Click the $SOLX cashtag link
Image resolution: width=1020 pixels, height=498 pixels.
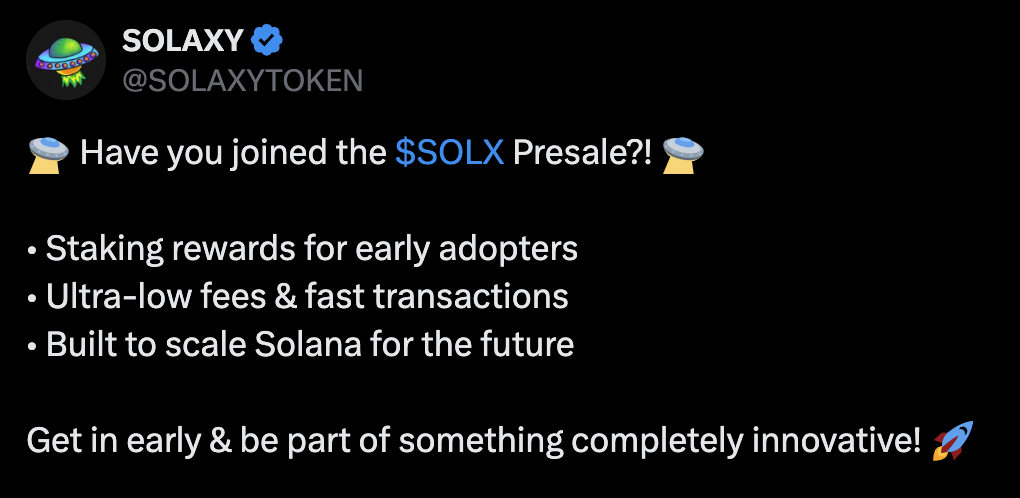click(449, 153)
